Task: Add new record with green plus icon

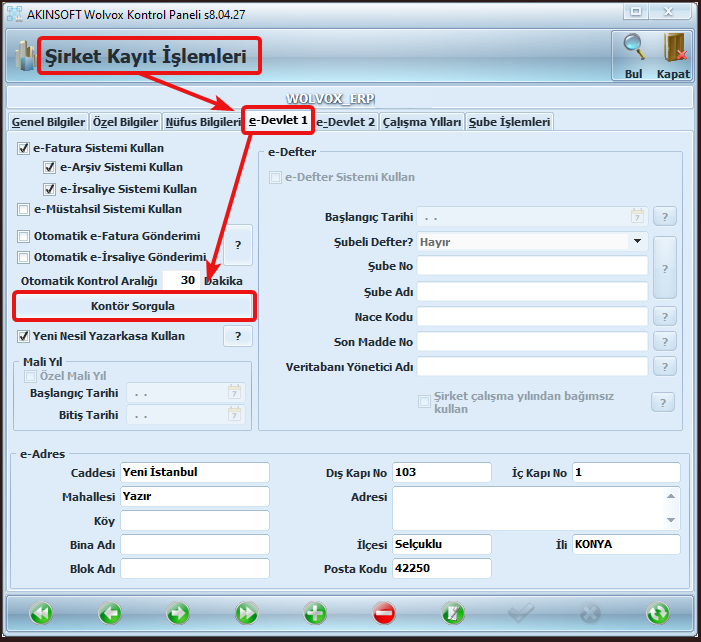Action: point(315,612)
